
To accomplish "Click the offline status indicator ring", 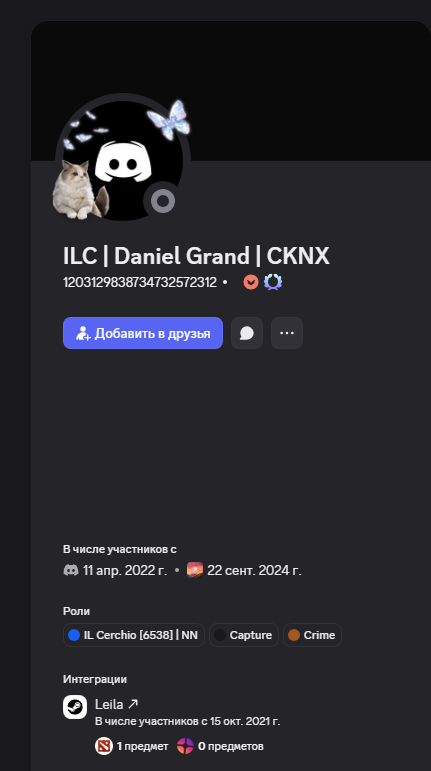I will (163, 201).
